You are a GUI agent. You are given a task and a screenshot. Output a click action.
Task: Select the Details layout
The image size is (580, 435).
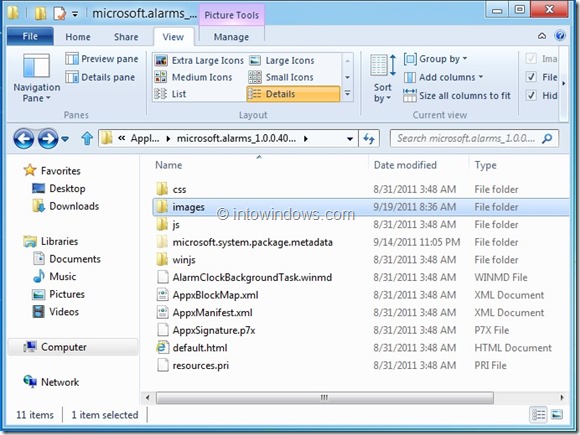tap(293, 94)
